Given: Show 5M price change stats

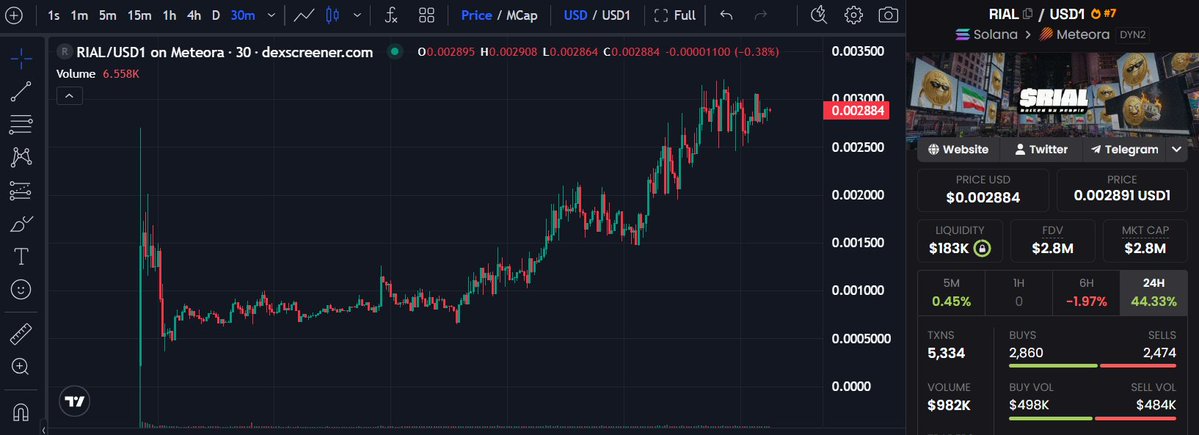Looking at the screenshot, I should 951,293.
